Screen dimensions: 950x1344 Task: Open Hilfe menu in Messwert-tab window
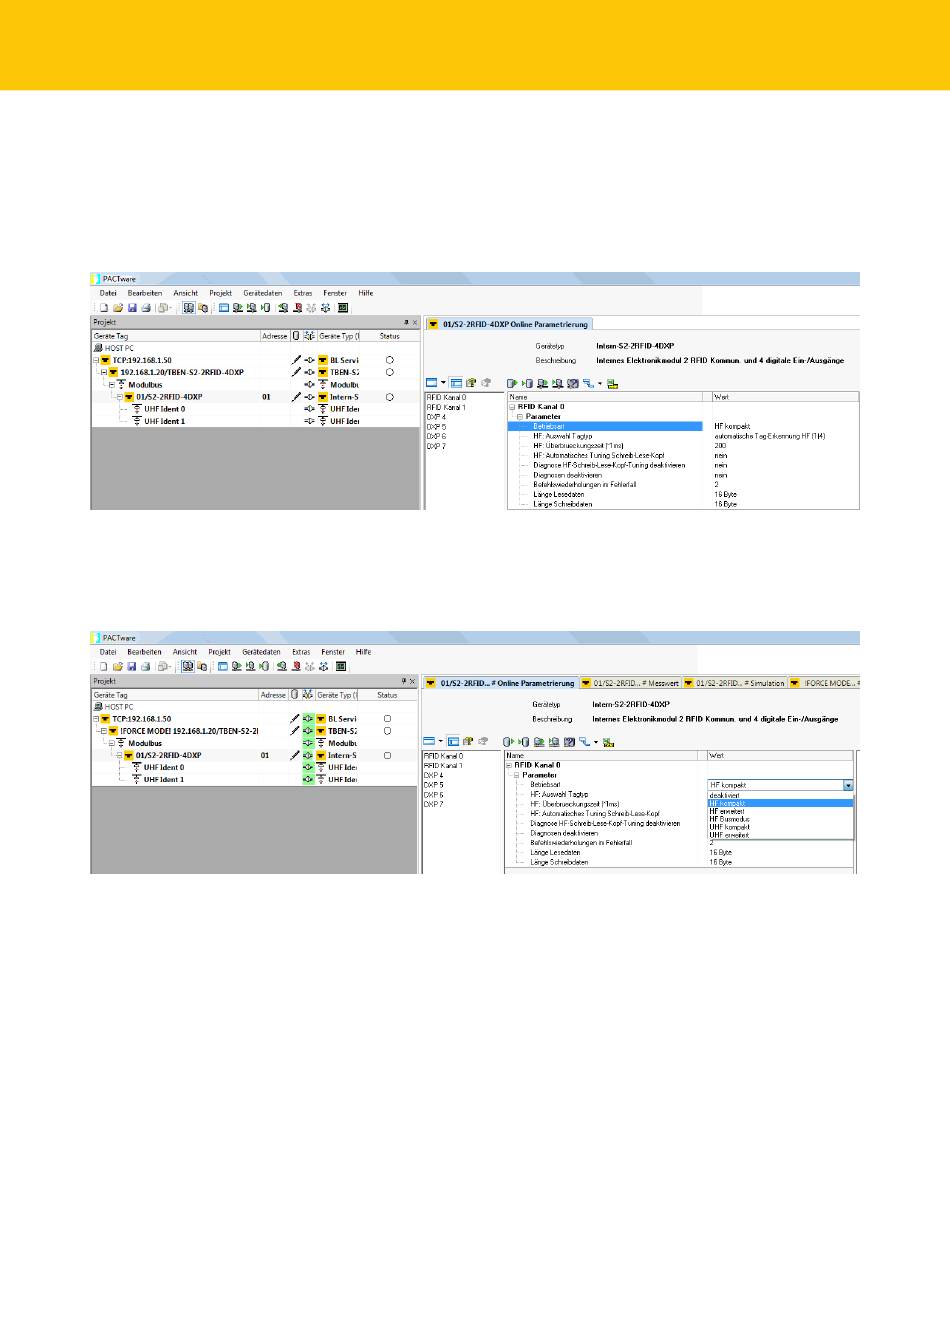[x=364, y=652]
